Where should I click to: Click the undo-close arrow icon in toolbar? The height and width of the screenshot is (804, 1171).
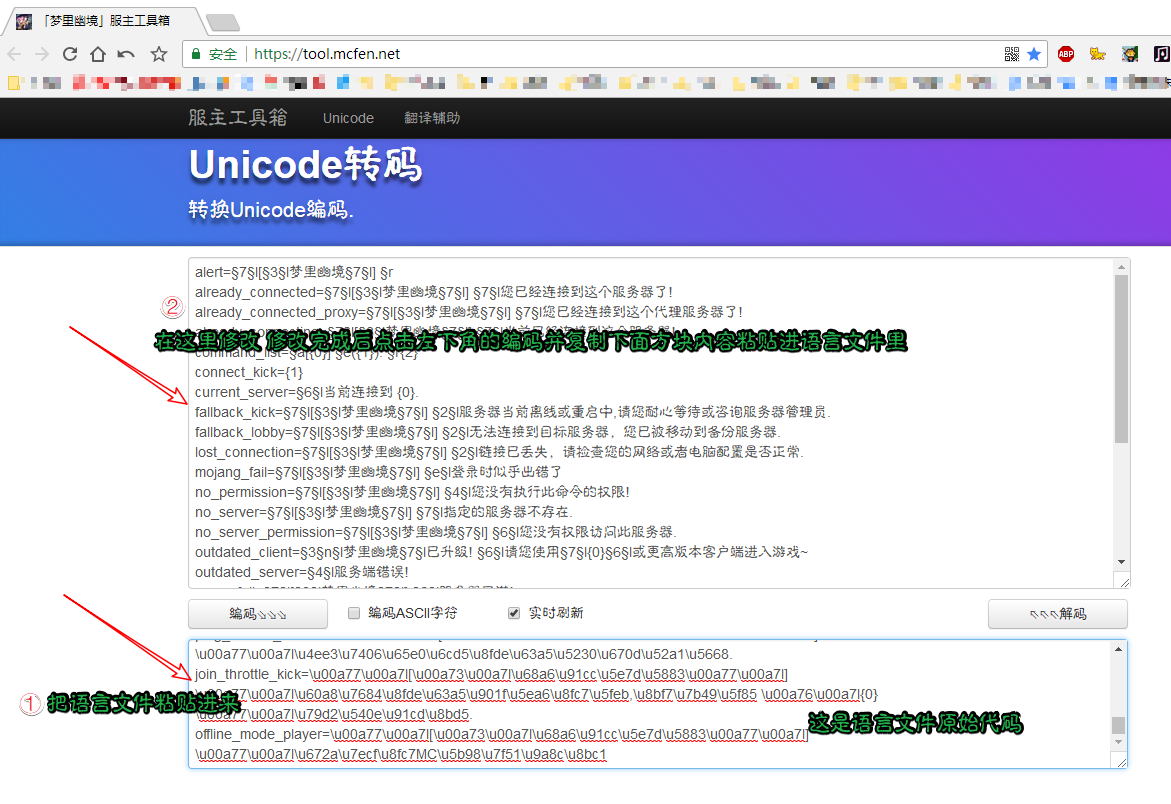(126, 54)
